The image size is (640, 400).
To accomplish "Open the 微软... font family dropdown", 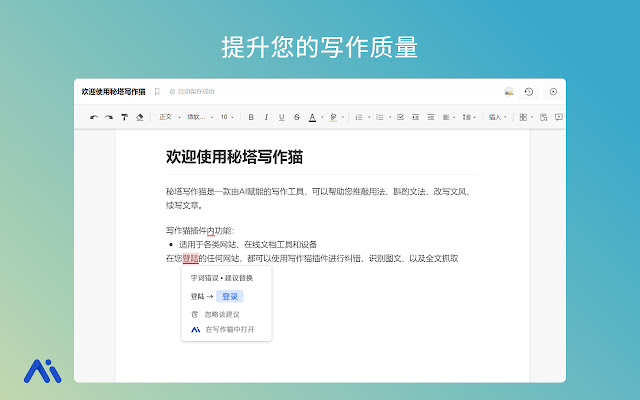I will point(200,117).
